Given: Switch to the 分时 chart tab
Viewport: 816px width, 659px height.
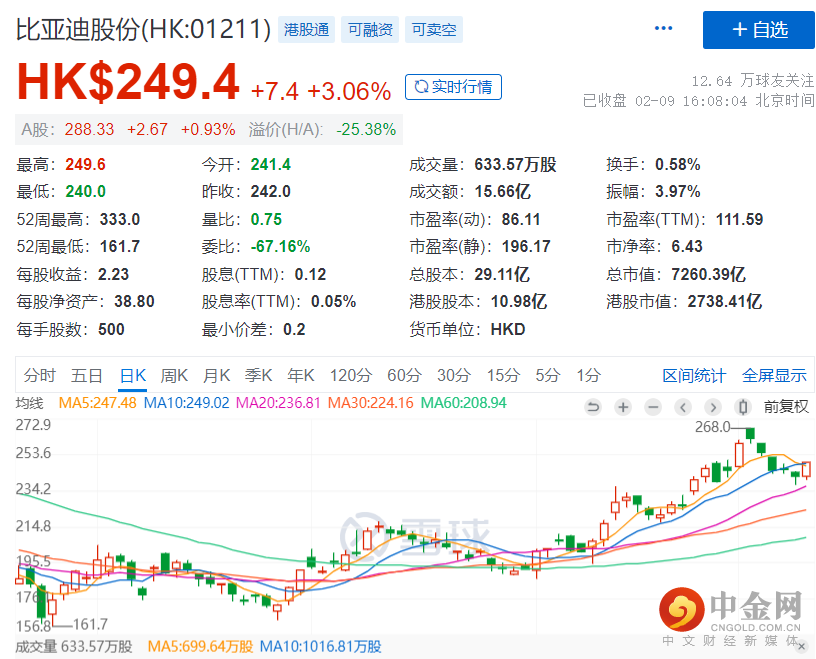Looking at the screenshot, I should tap(40, 376).
